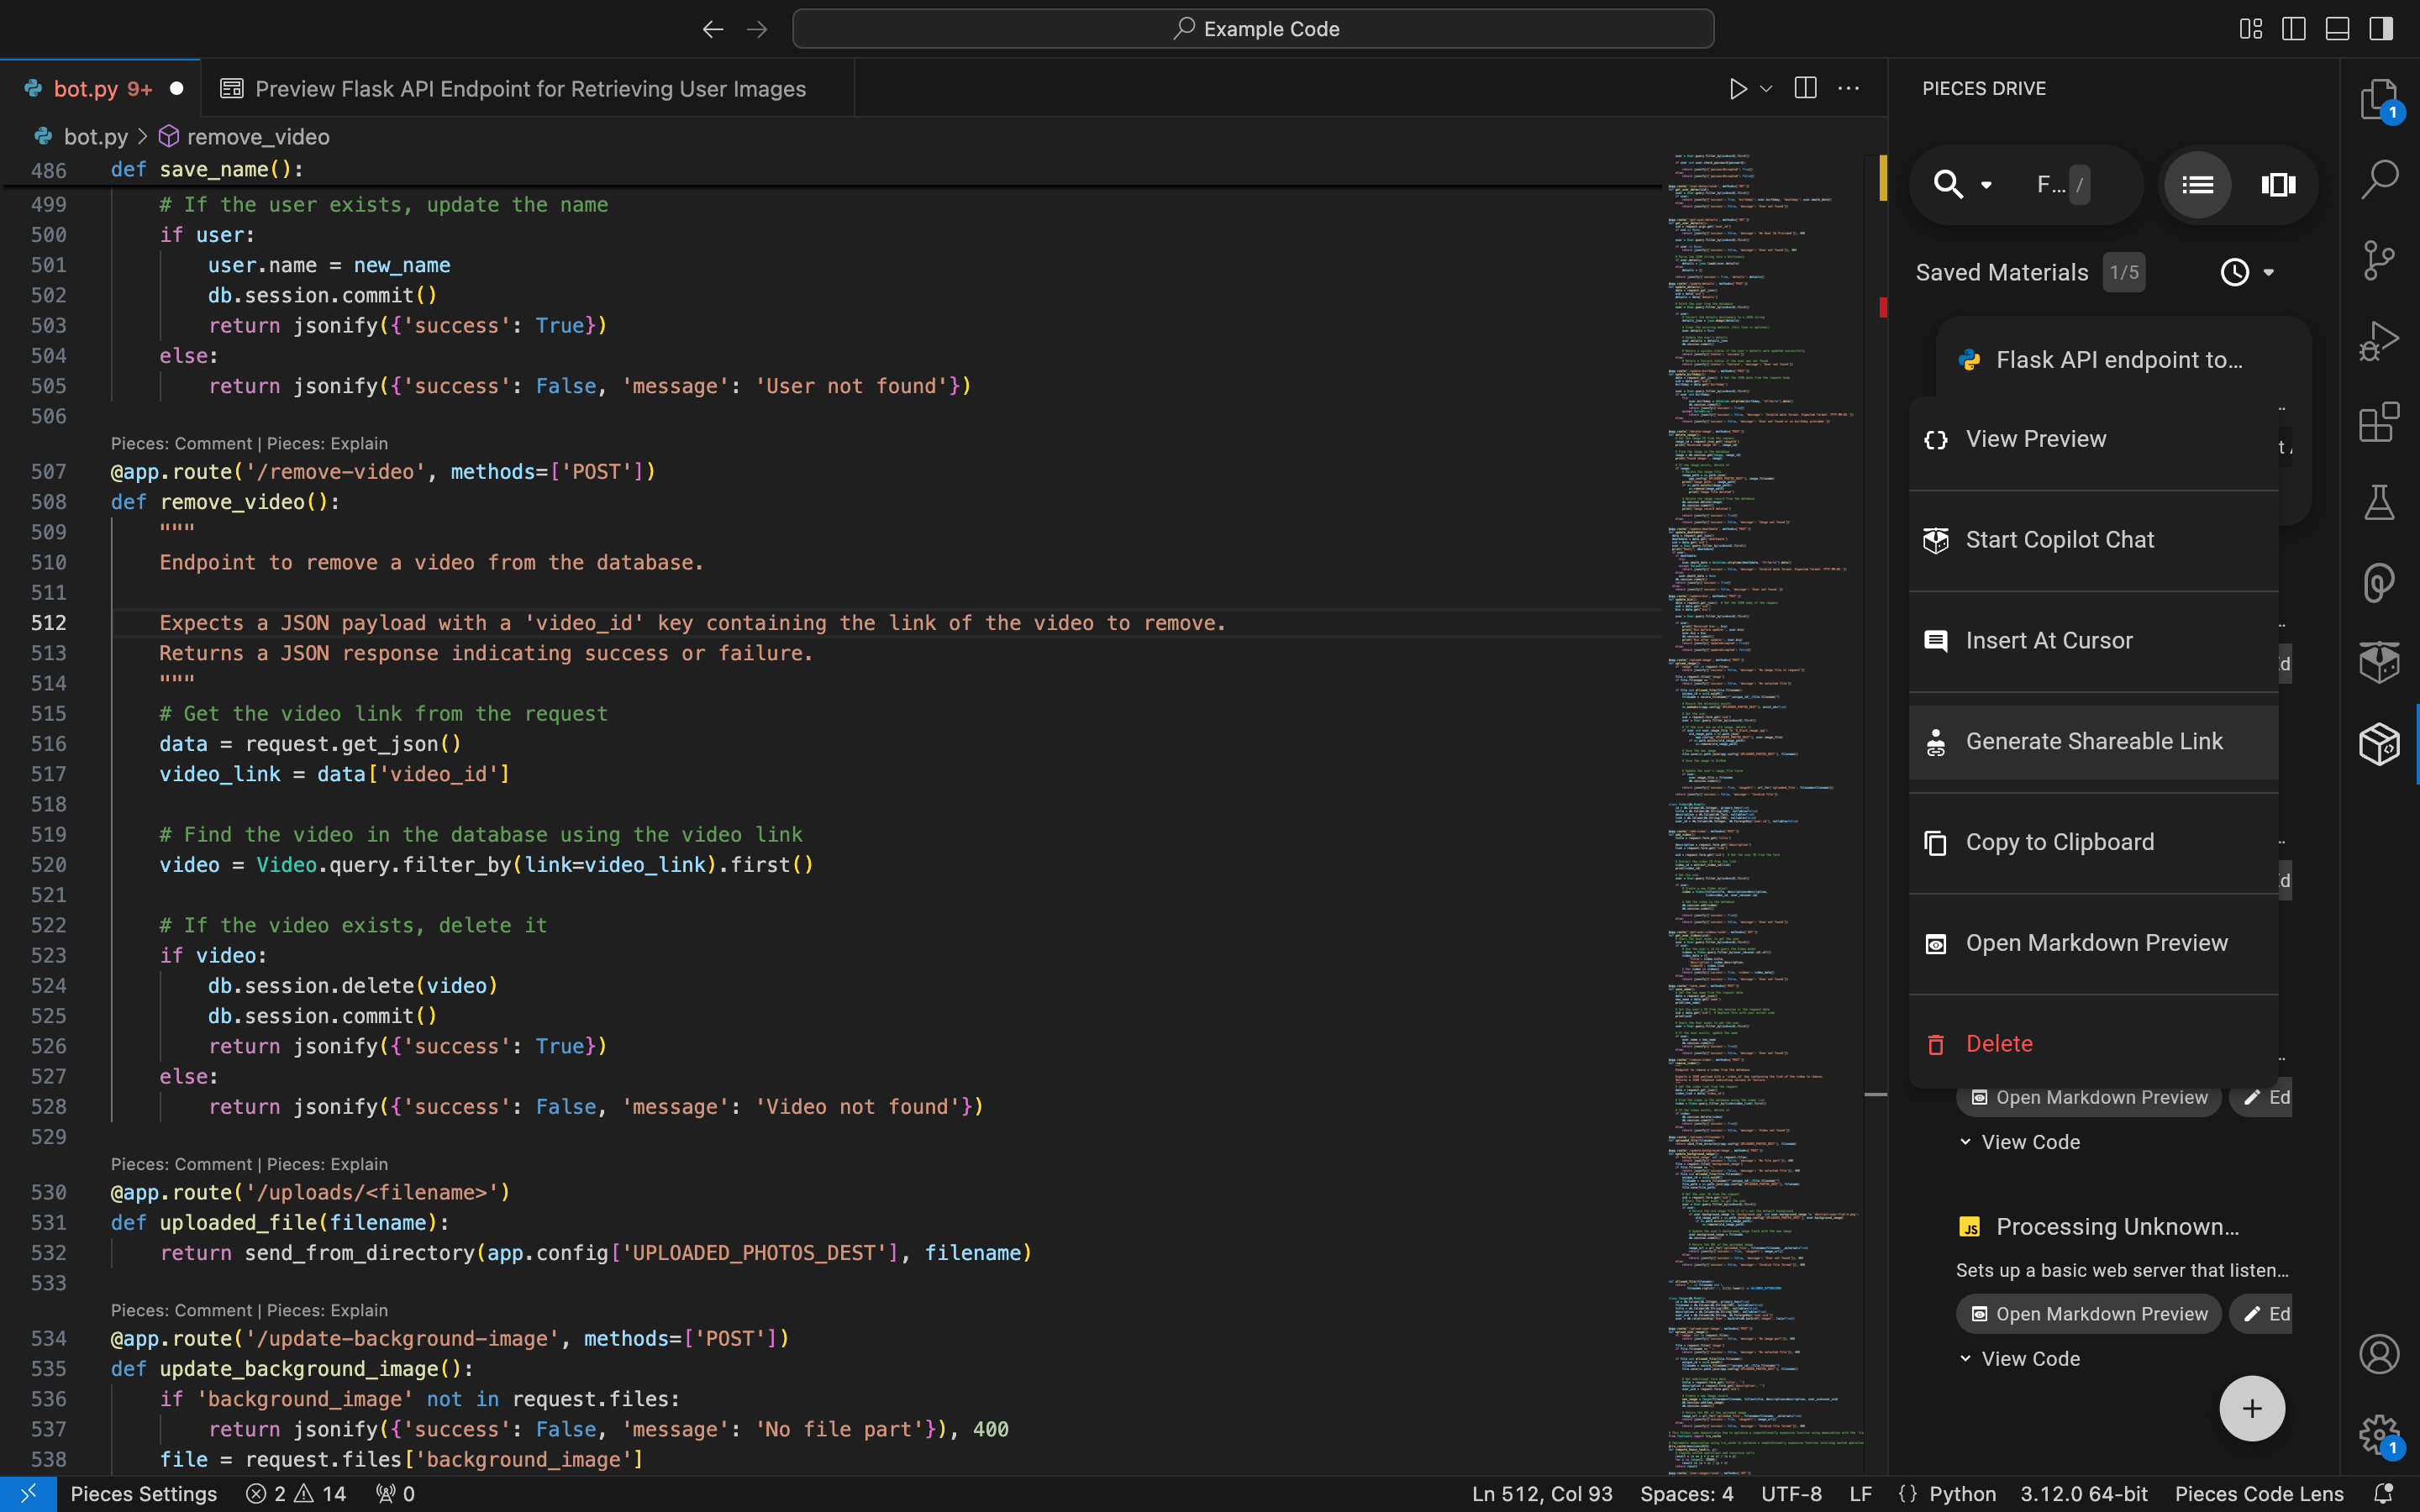Click the Example Code command center search
2420x1512 pixels.
(x=1253, y=29)
